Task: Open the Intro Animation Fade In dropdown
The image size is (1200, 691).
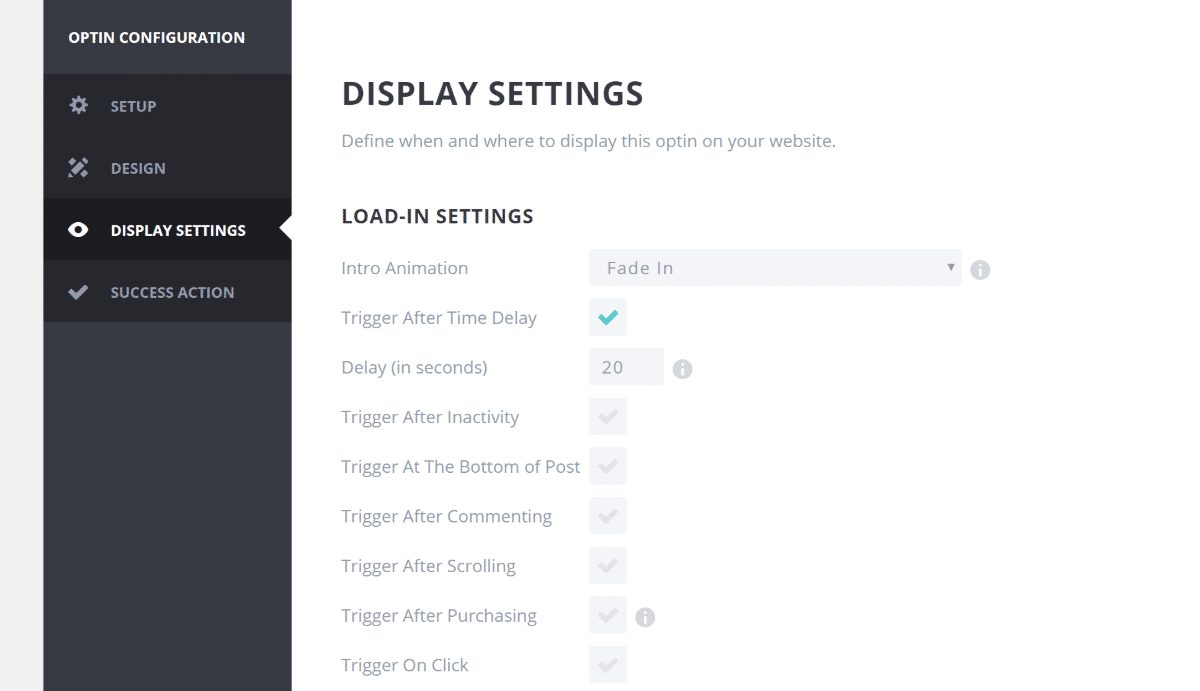Action: click(775, 268)
